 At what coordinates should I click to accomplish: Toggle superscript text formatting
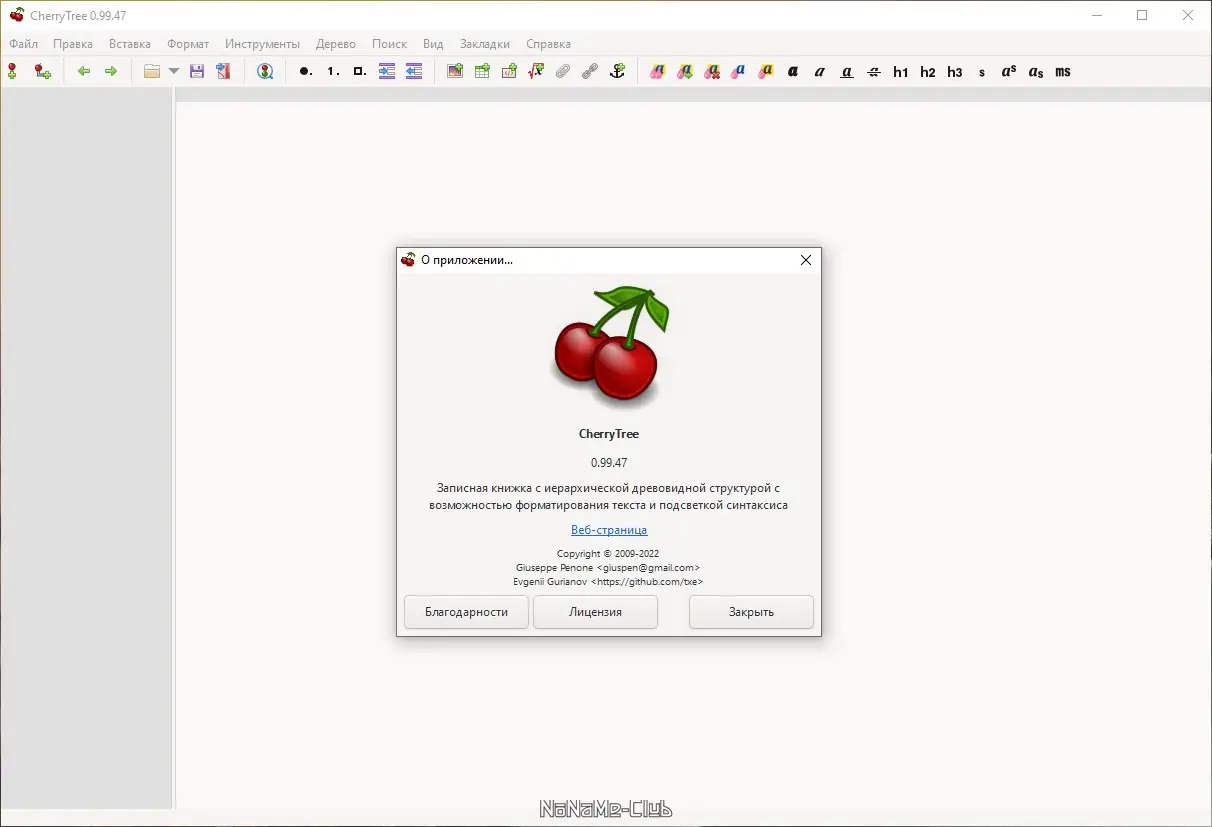(1009, 72)
